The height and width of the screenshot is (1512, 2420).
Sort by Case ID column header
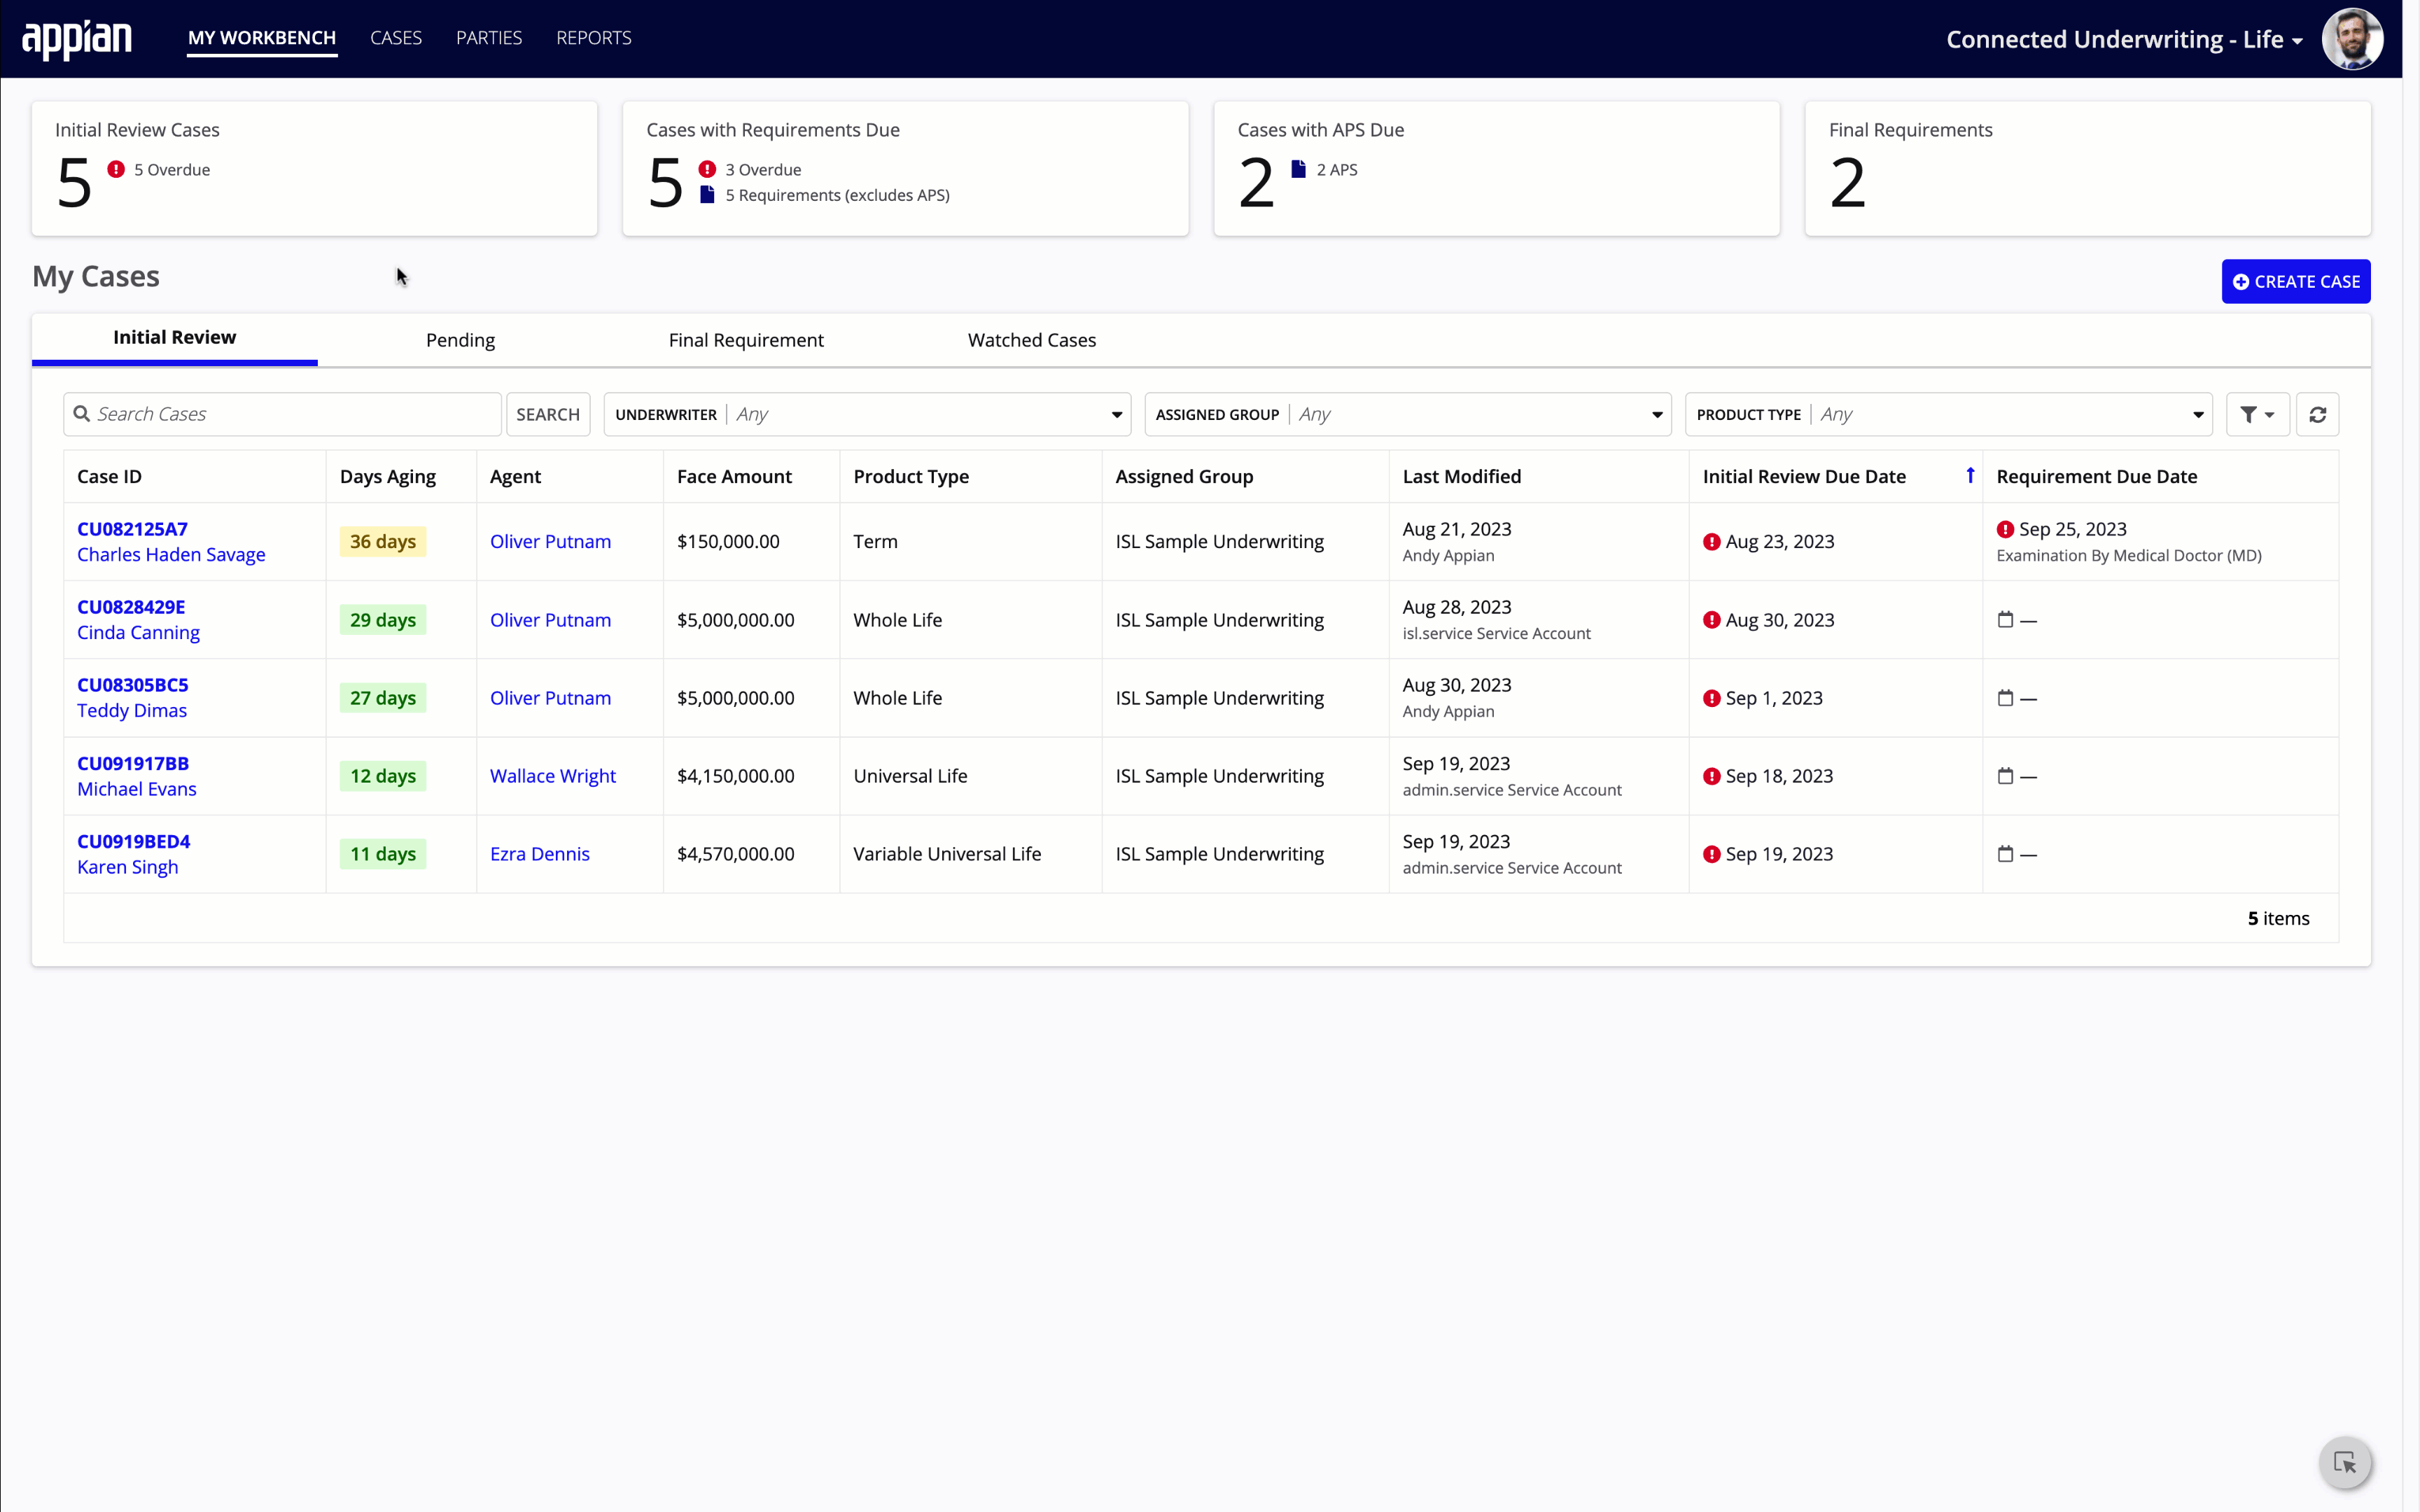(x=110, y=476)
